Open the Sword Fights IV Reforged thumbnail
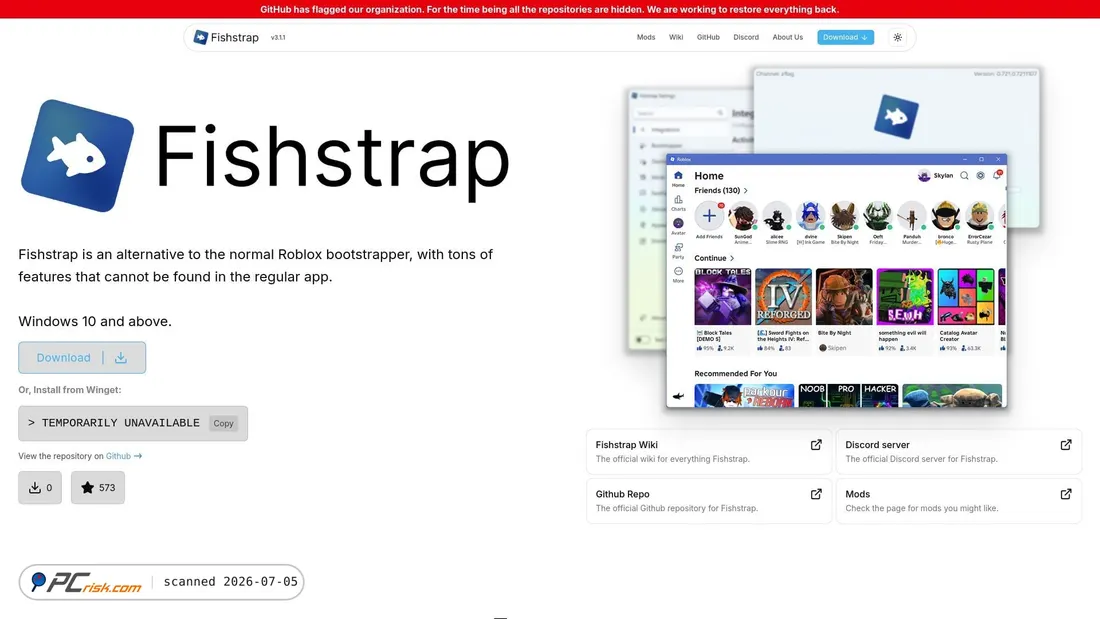 (x=784, y=297)
